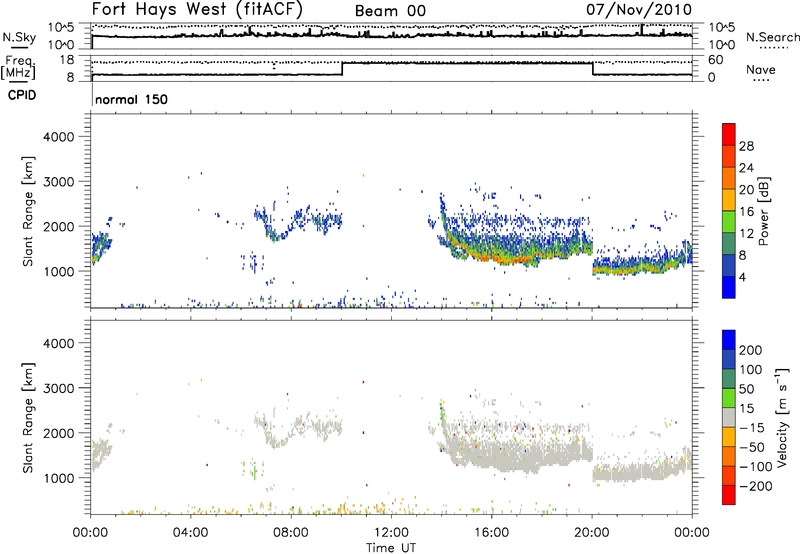Image resolution: width=800 pixels, height=554 pixels.
Task: Click the '4' Power colorbar label
Action: (x=742, y=277)
